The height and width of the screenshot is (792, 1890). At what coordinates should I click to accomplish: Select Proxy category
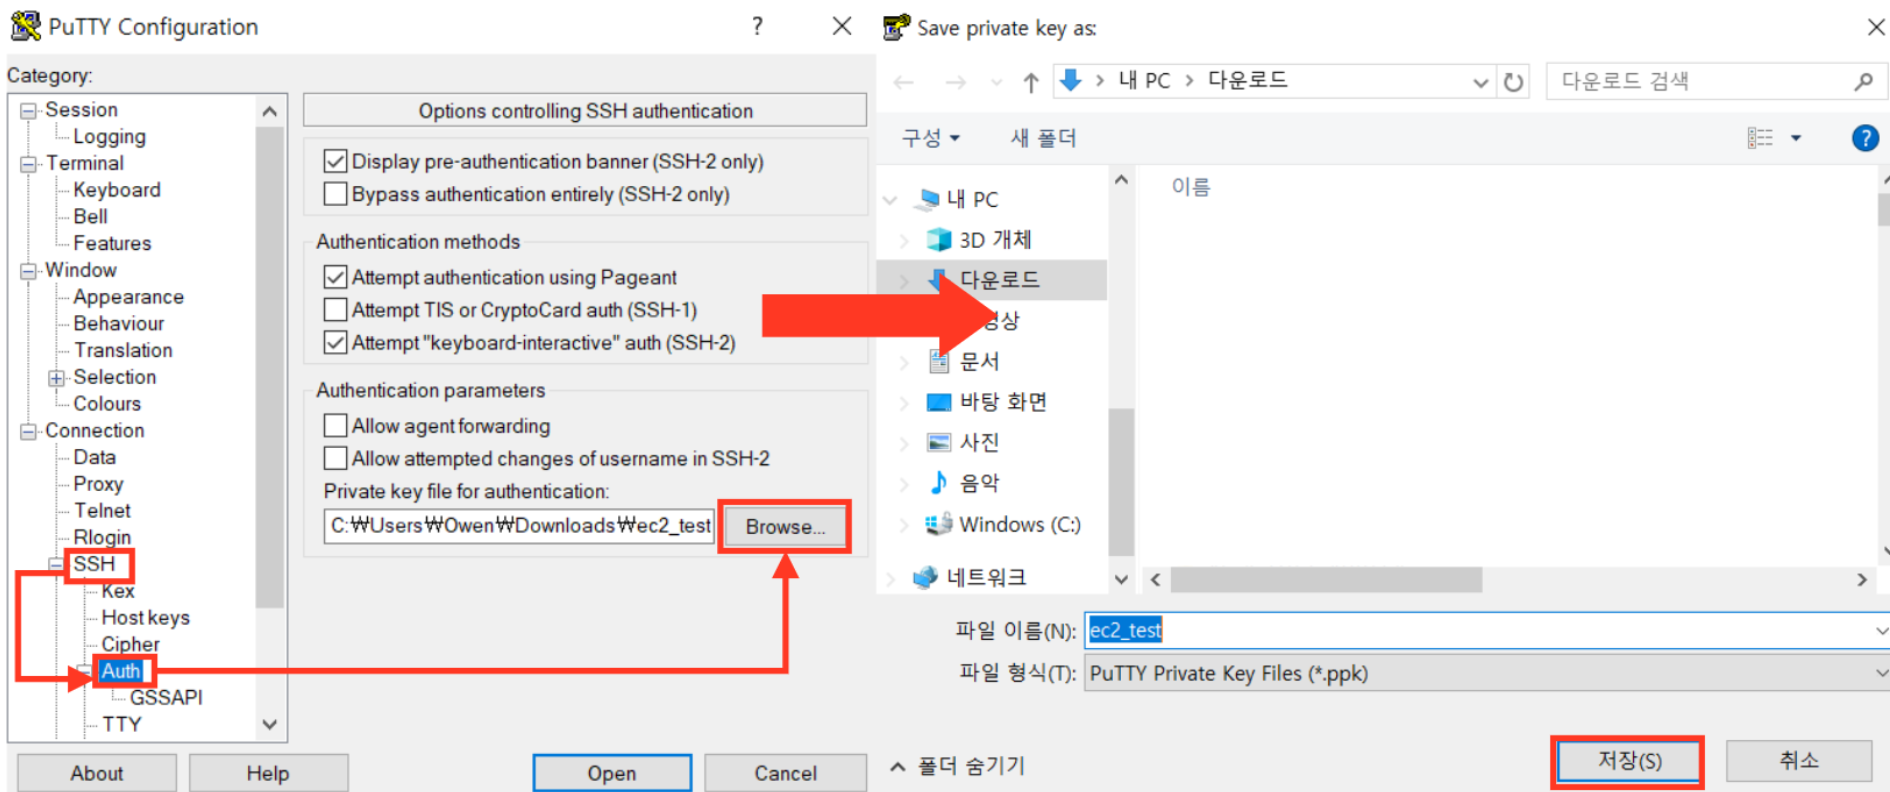tap(98, 484)
